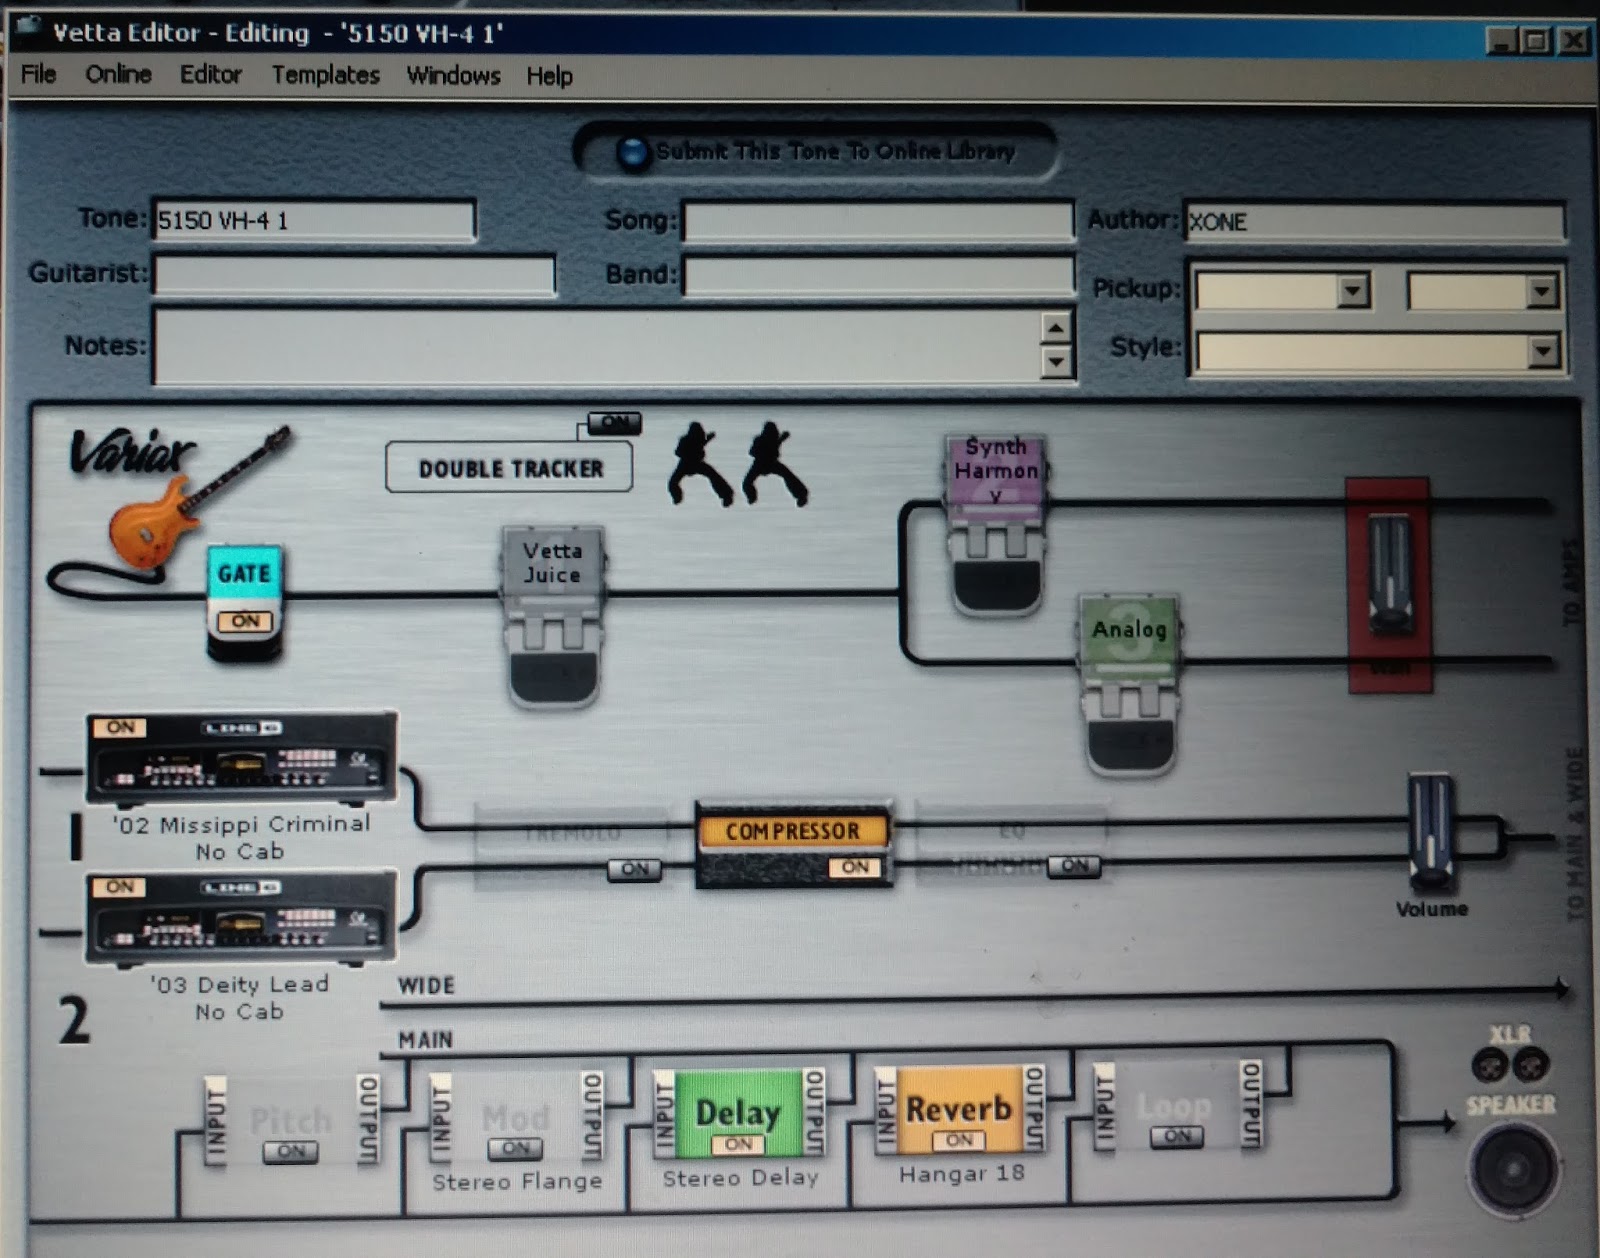Open amp 1 '02 Missippi Criminal head
1600x1258 pixels.
241,758
